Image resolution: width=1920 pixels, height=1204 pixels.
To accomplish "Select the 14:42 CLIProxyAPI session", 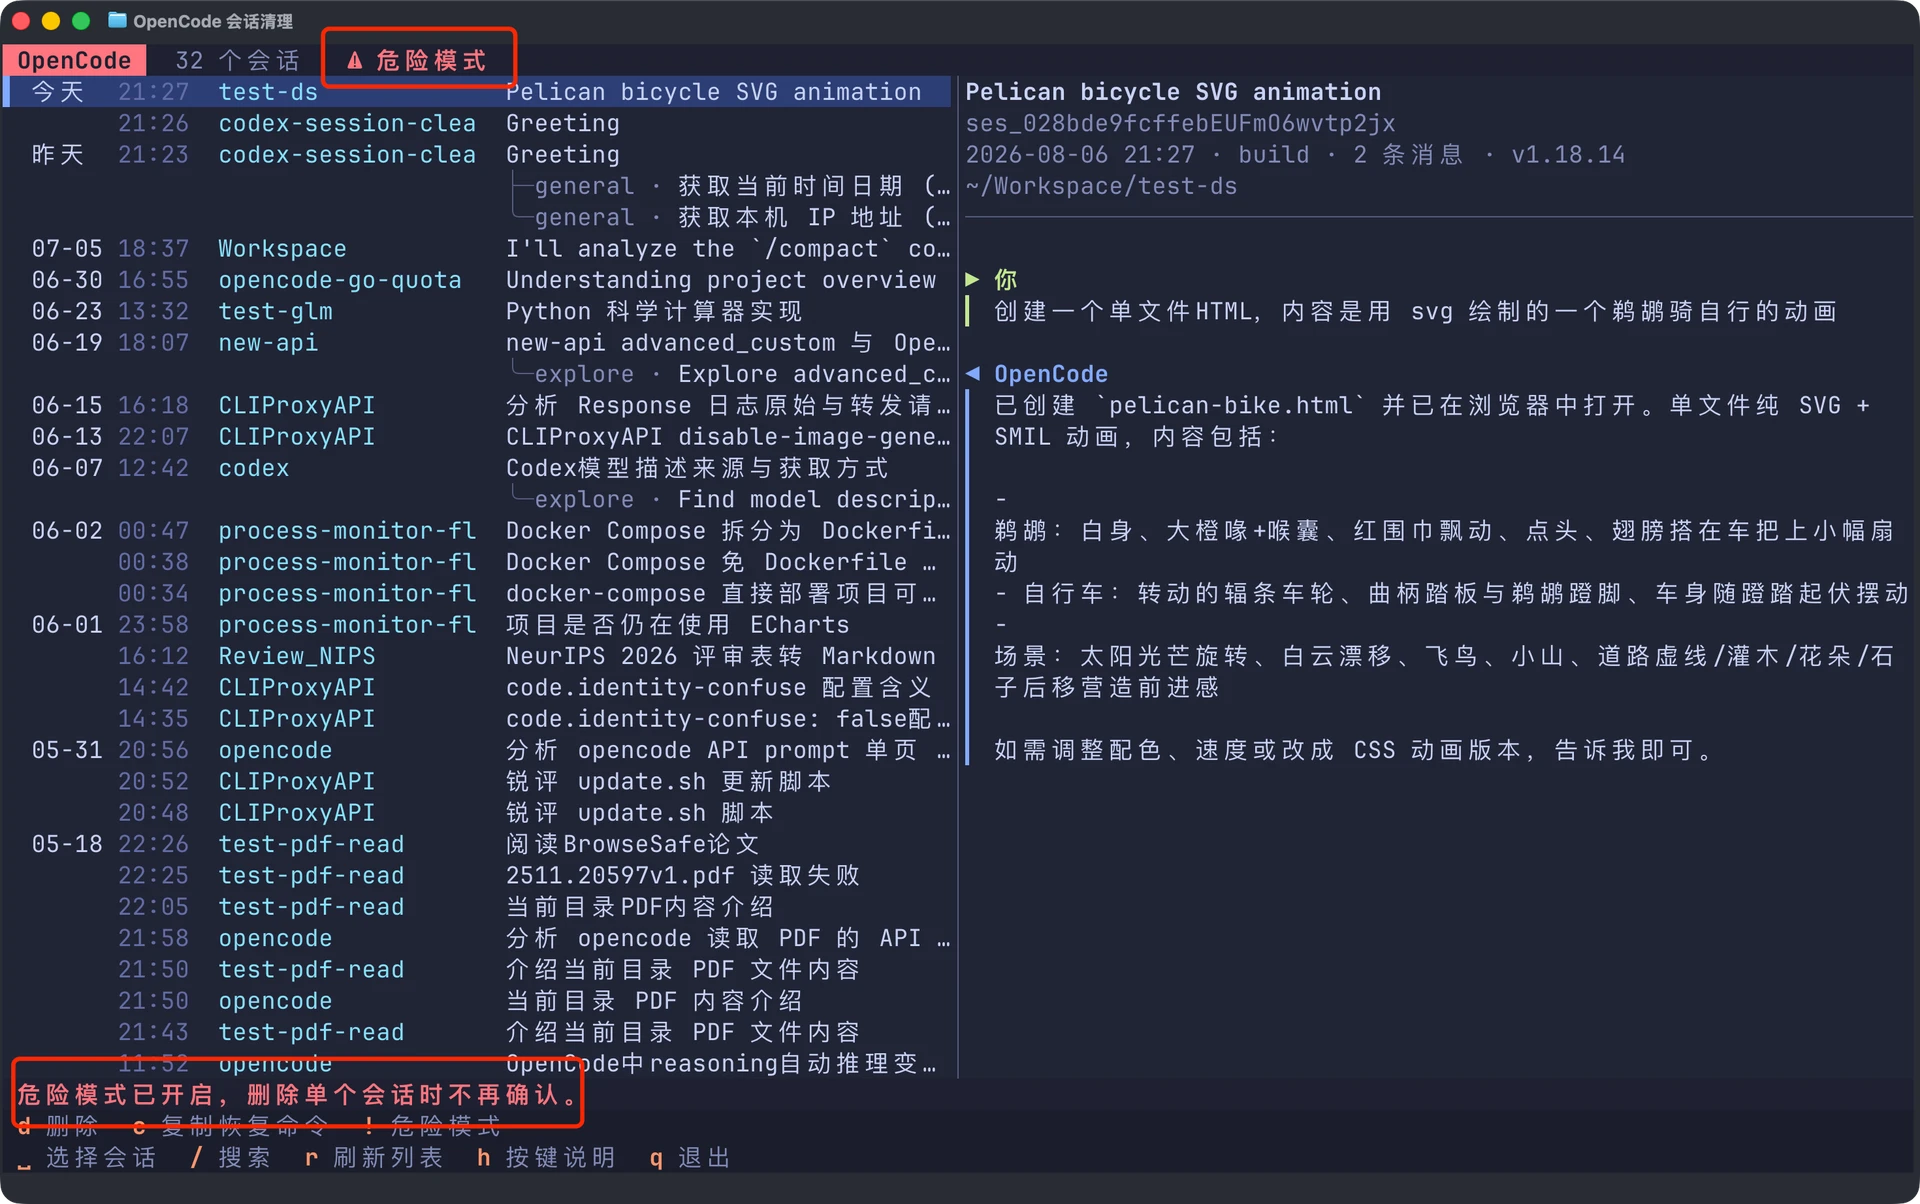I will tap(476, 687).
